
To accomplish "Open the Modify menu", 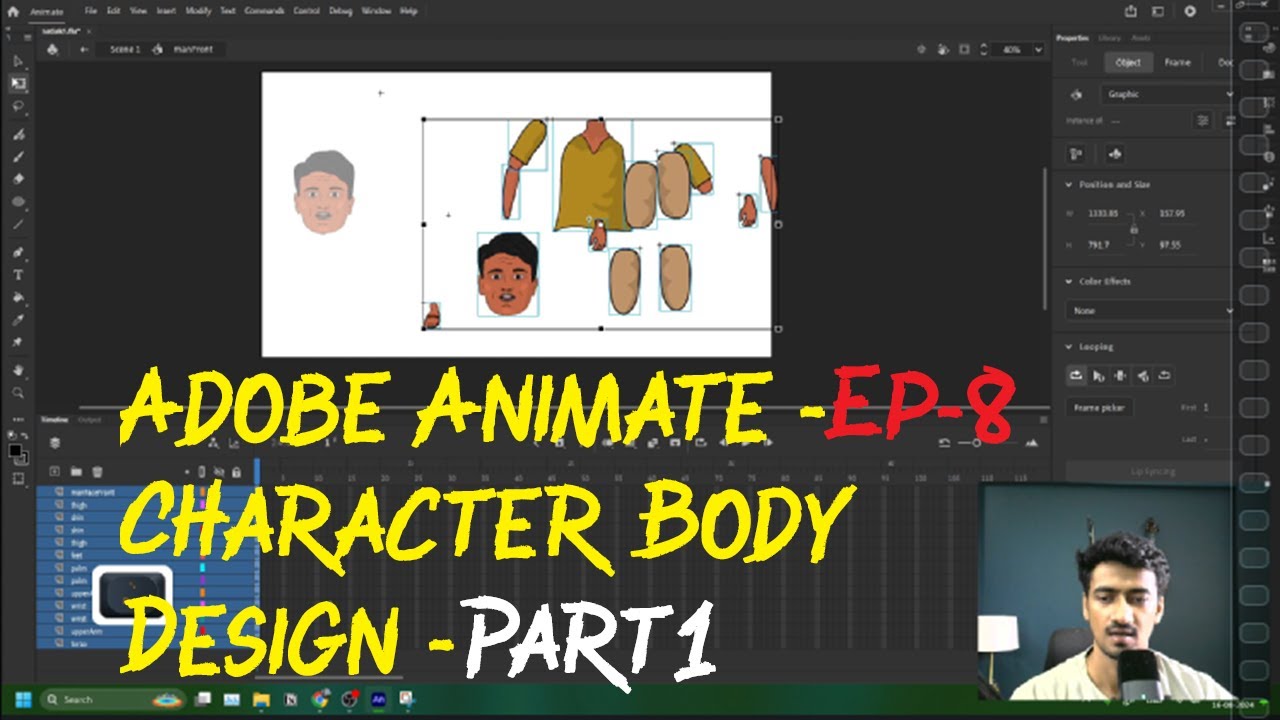I will tap(198, 11).
